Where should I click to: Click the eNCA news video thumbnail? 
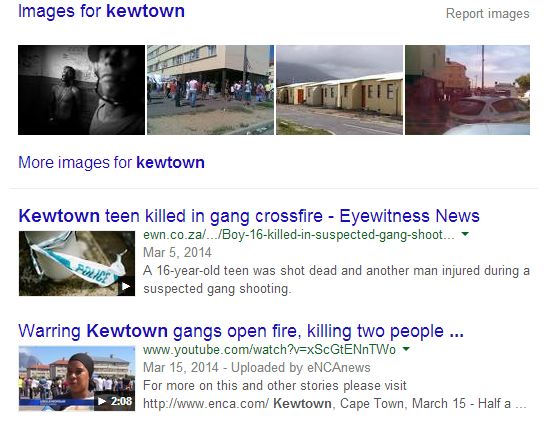point(77,378)
